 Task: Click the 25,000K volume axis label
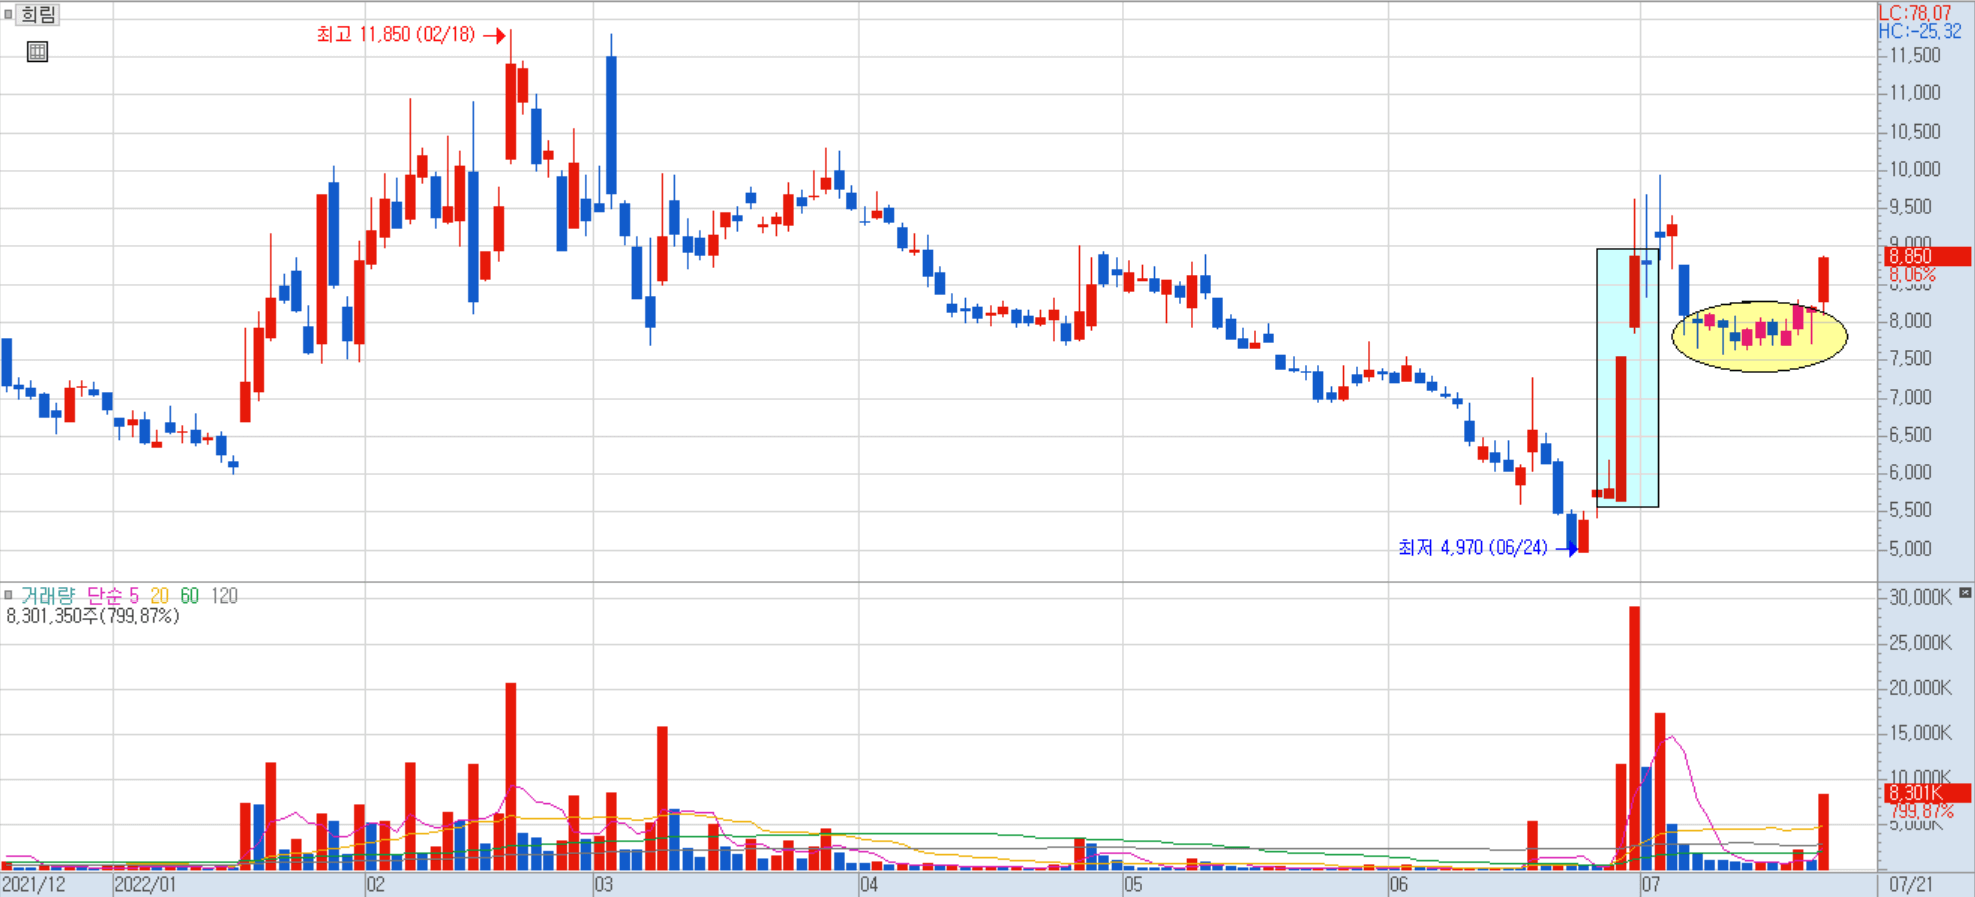pyautogui.click(x=1920, y=642)
